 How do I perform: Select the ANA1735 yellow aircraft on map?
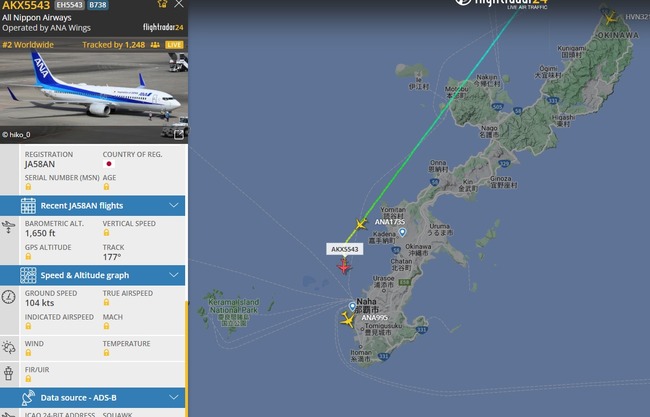[361, 224]
